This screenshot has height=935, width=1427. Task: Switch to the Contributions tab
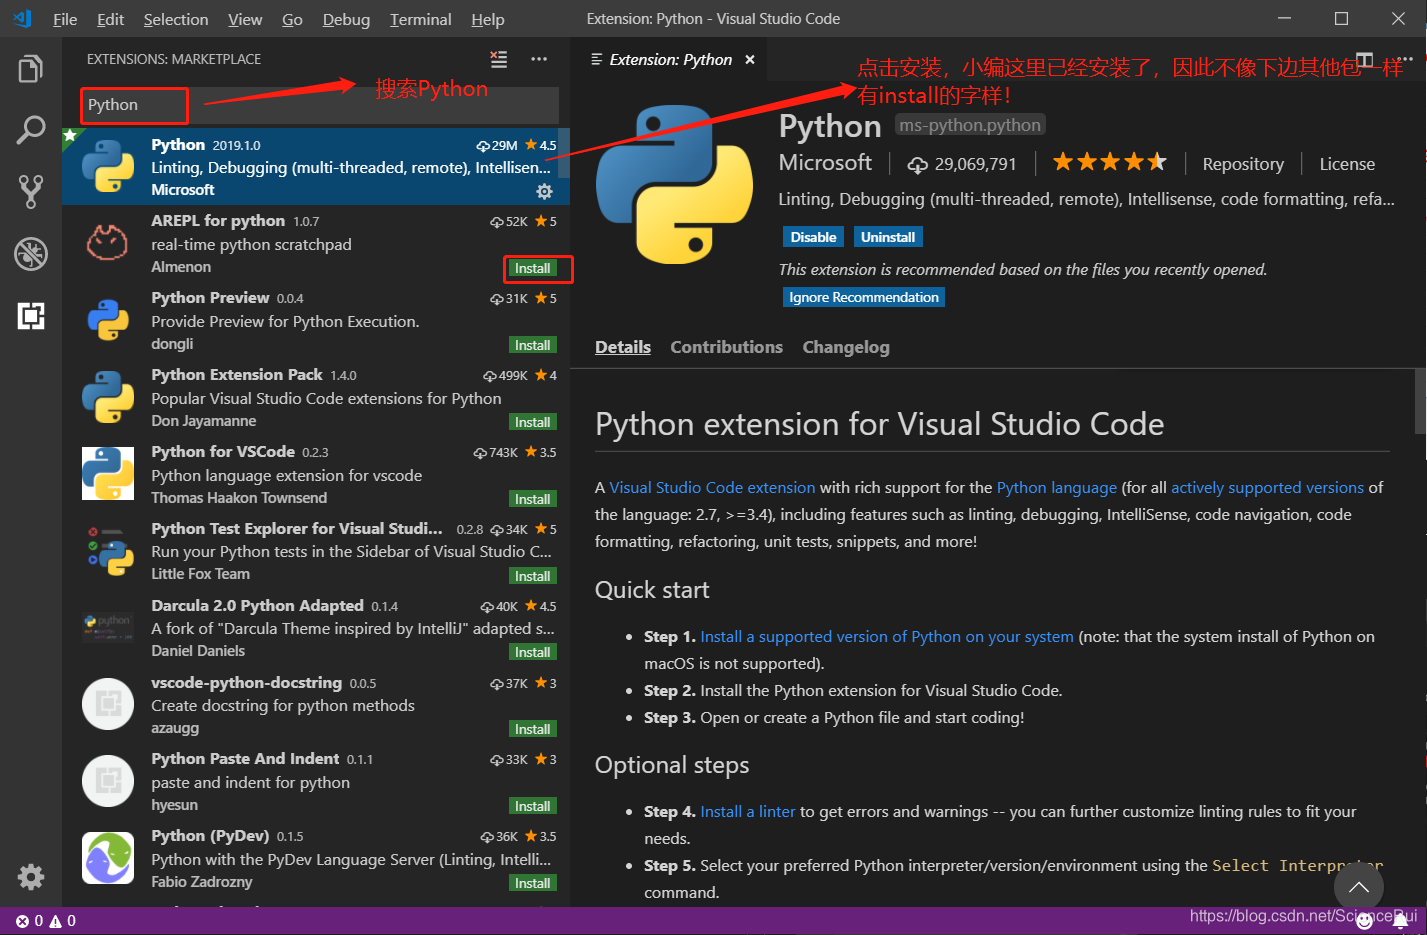(726, 347)
